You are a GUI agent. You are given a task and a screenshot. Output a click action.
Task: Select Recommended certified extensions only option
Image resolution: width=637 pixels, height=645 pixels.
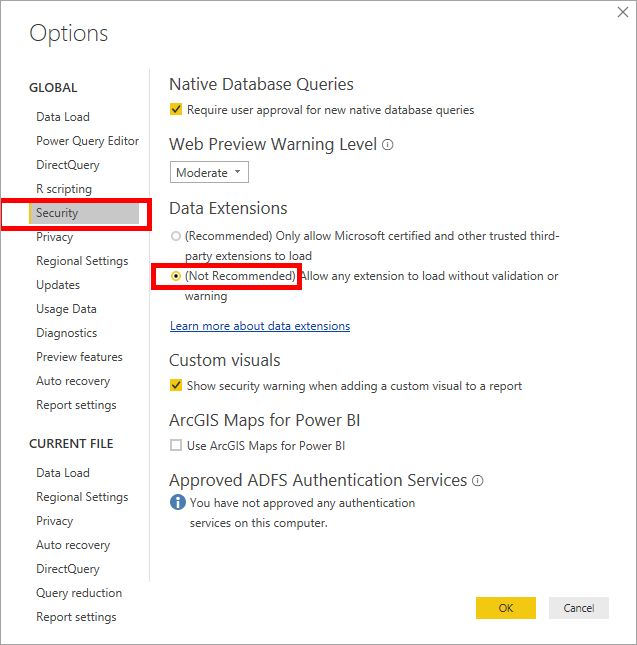coord(176,236)
